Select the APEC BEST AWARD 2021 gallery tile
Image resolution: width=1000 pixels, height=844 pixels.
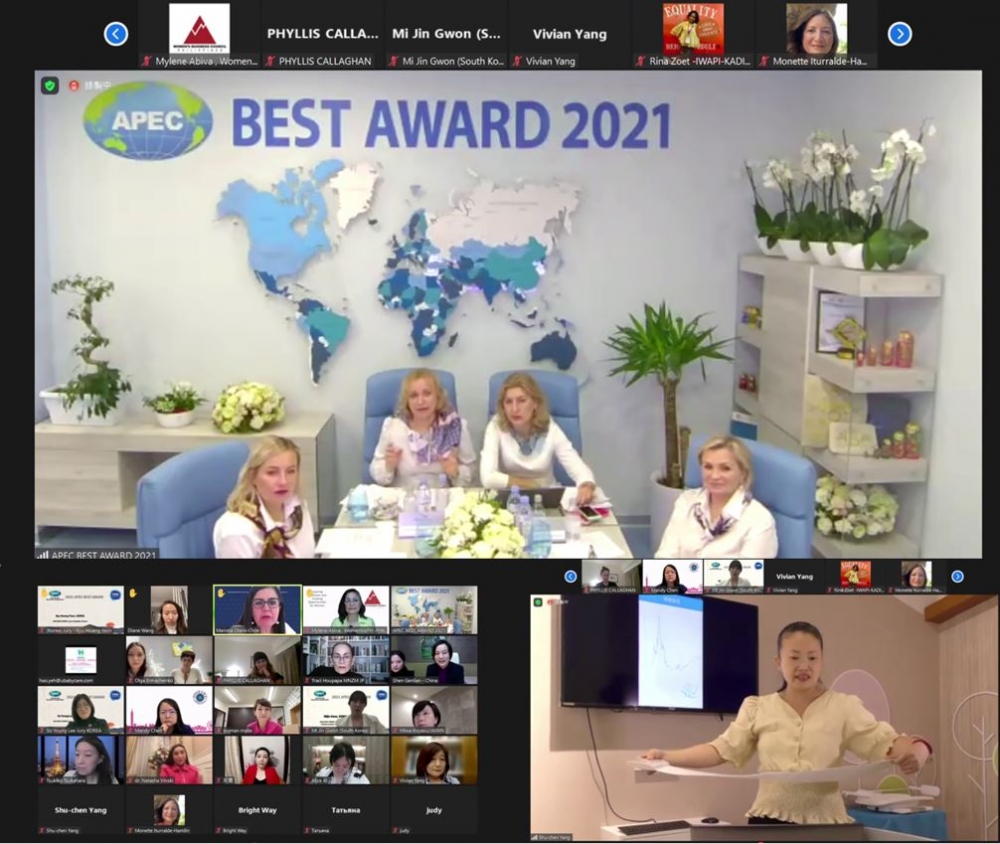pos(434,610)
